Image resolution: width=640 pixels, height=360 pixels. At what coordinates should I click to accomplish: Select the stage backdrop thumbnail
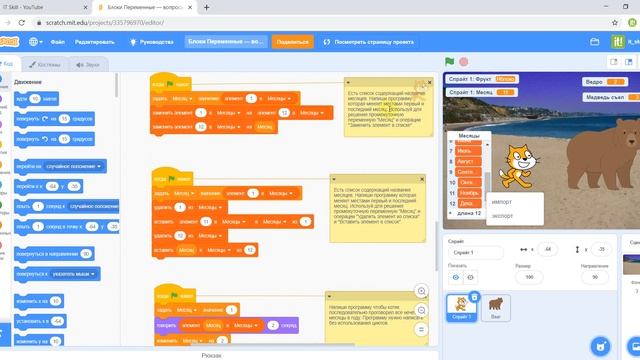click(x=631, y=264)
